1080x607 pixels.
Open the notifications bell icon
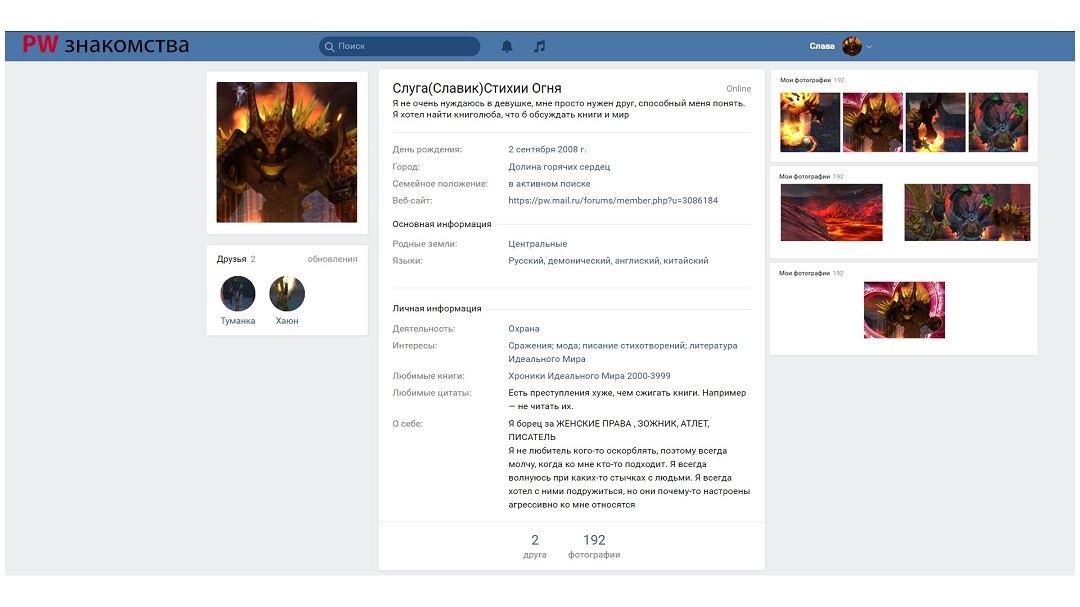507,46
